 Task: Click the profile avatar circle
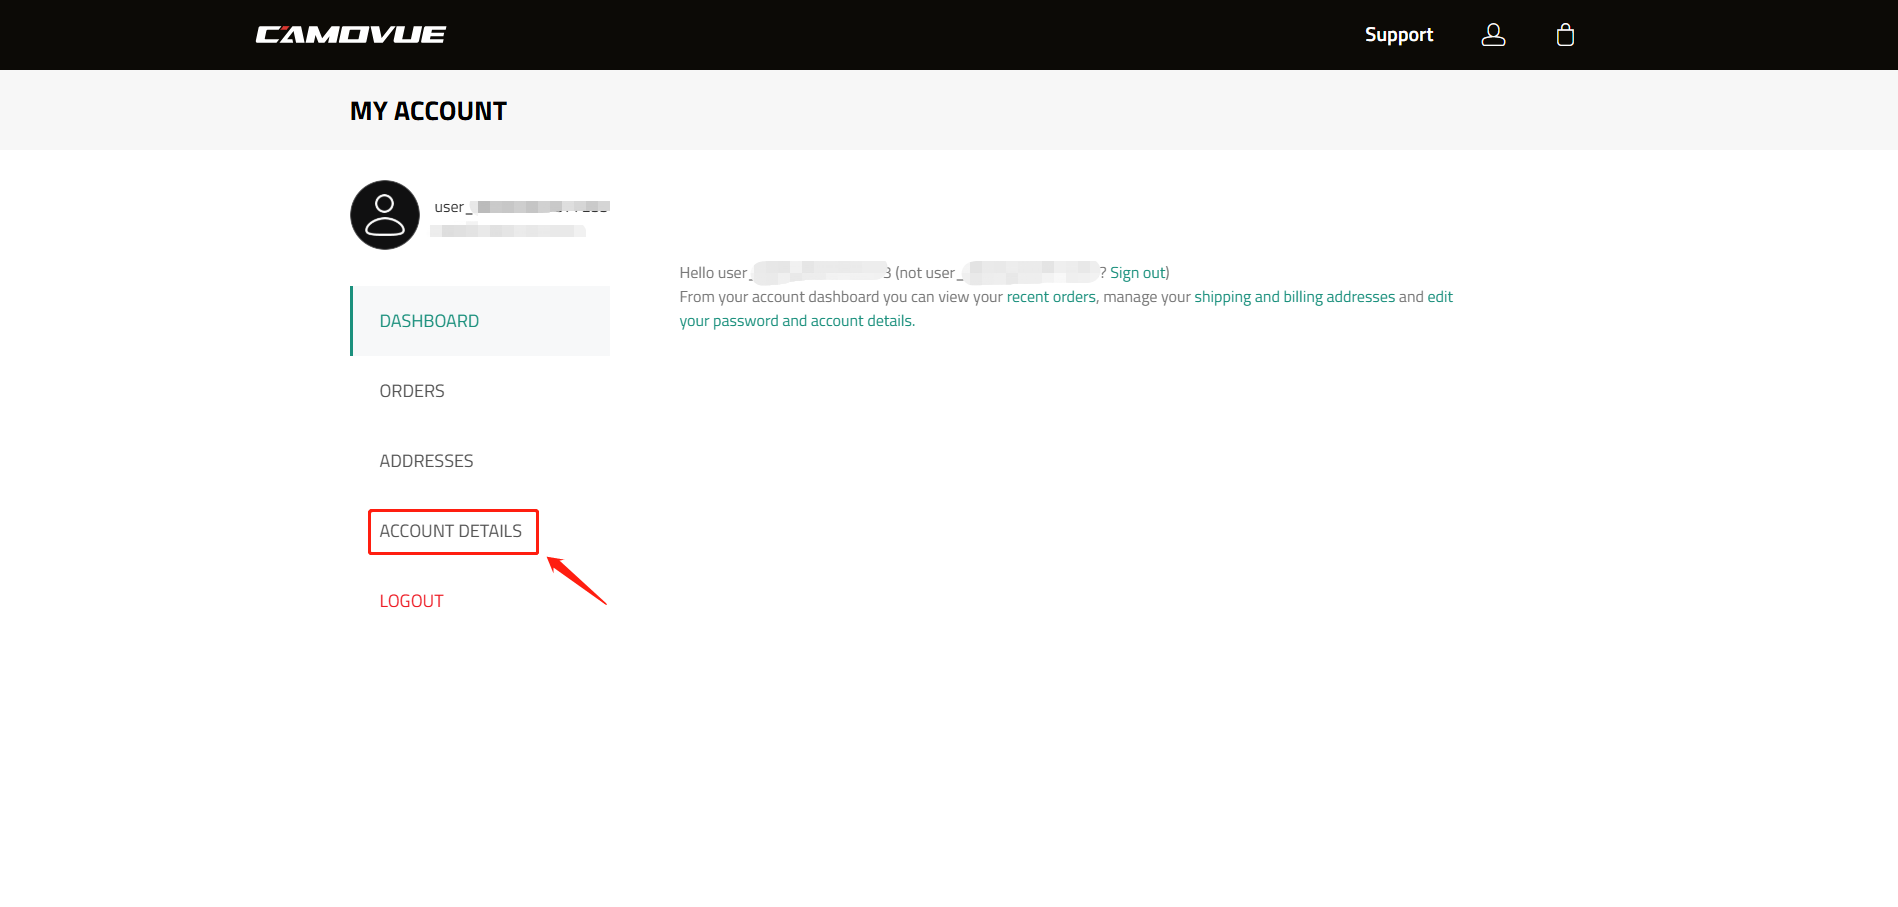point(385,215)
